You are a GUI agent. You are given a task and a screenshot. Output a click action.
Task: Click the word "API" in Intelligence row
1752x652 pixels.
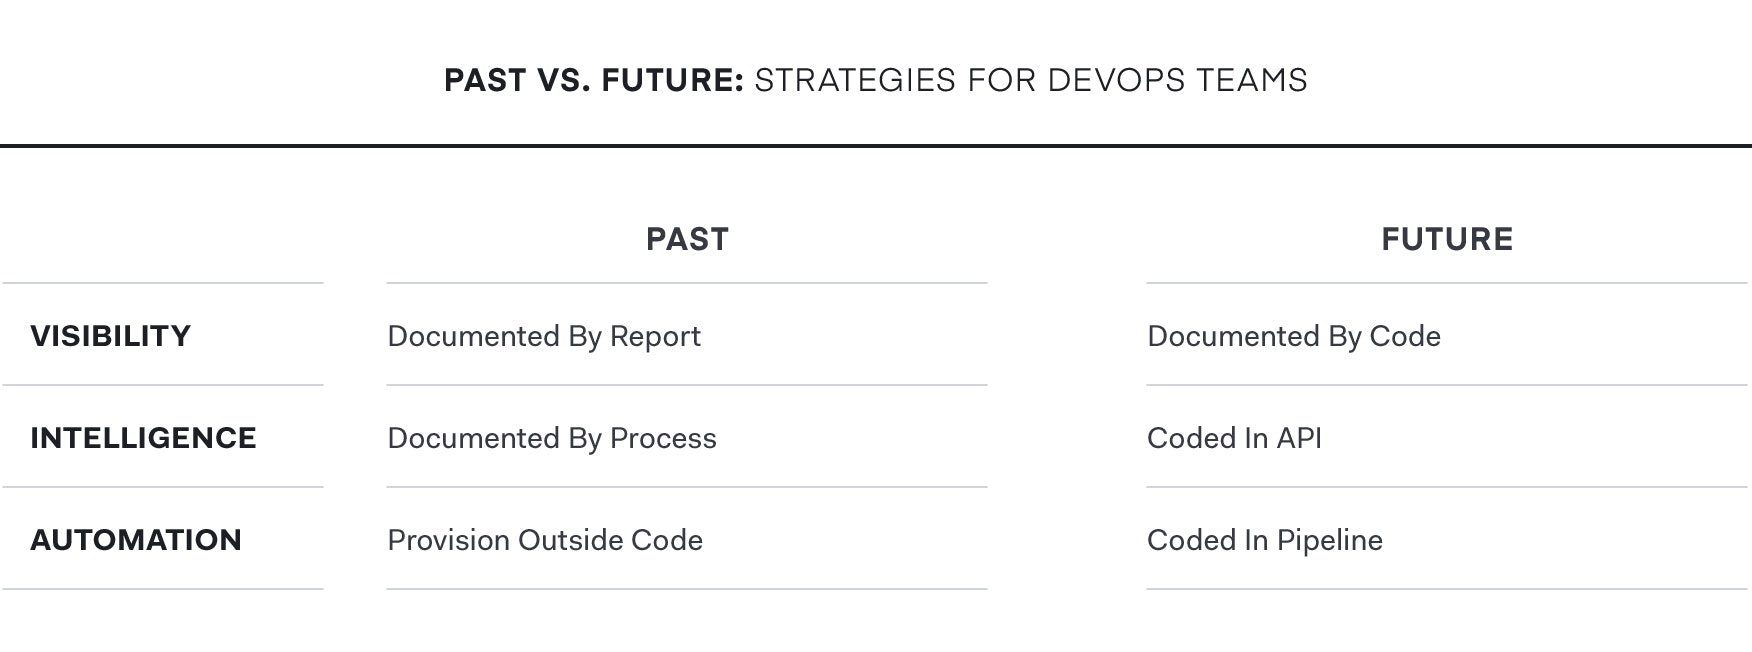tap(1299, 438)
